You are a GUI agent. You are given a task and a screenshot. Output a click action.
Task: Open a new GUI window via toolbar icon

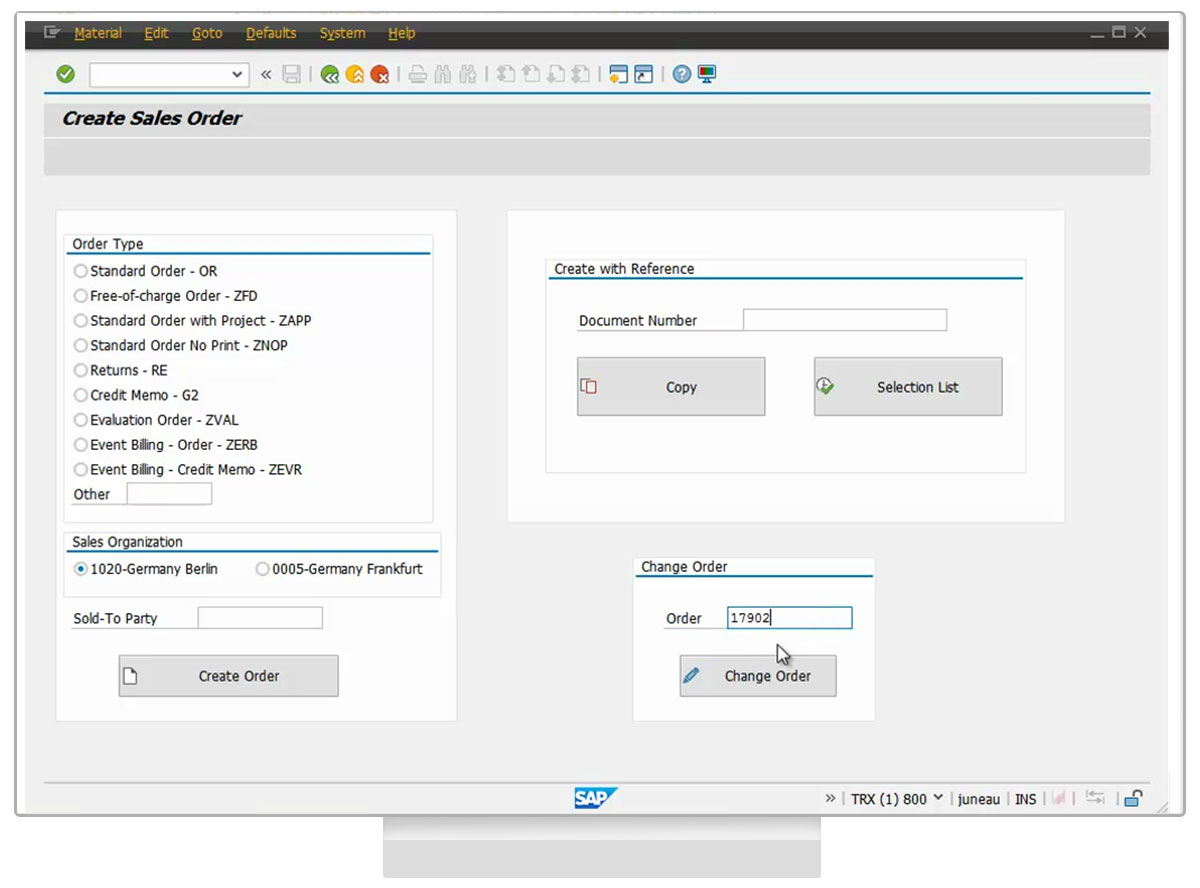(x=618, y=74)
